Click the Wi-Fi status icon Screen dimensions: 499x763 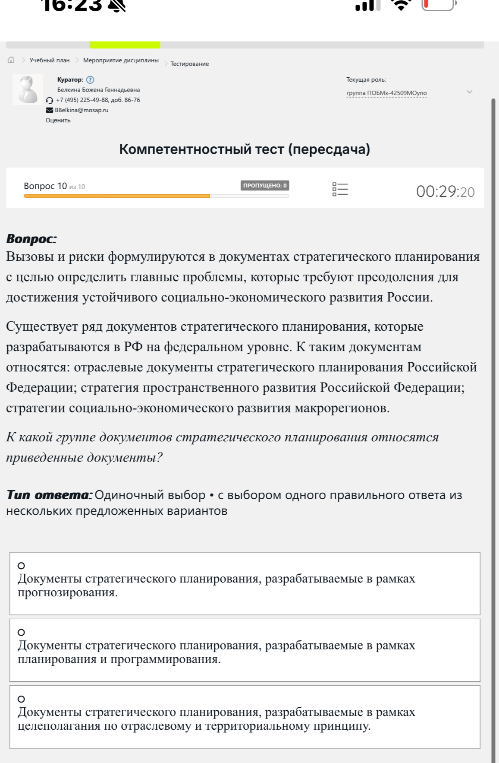tap(401, 5)
